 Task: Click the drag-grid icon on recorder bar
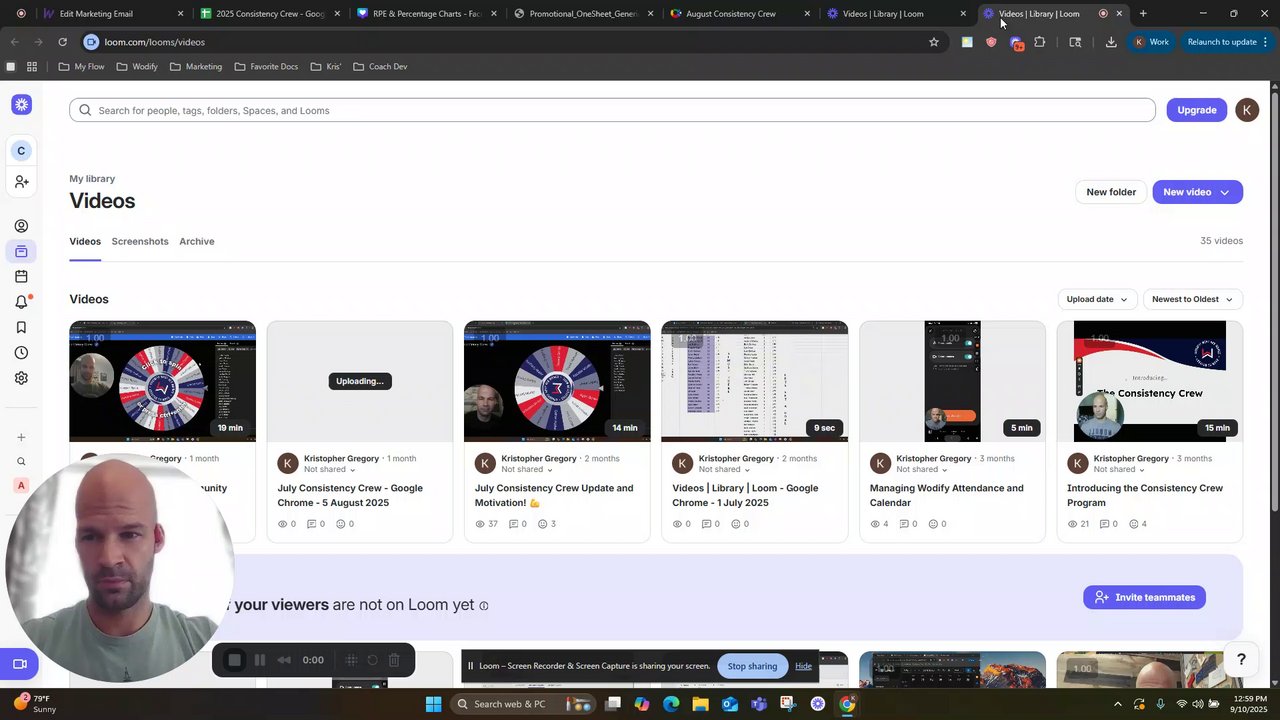click(351, 660)
